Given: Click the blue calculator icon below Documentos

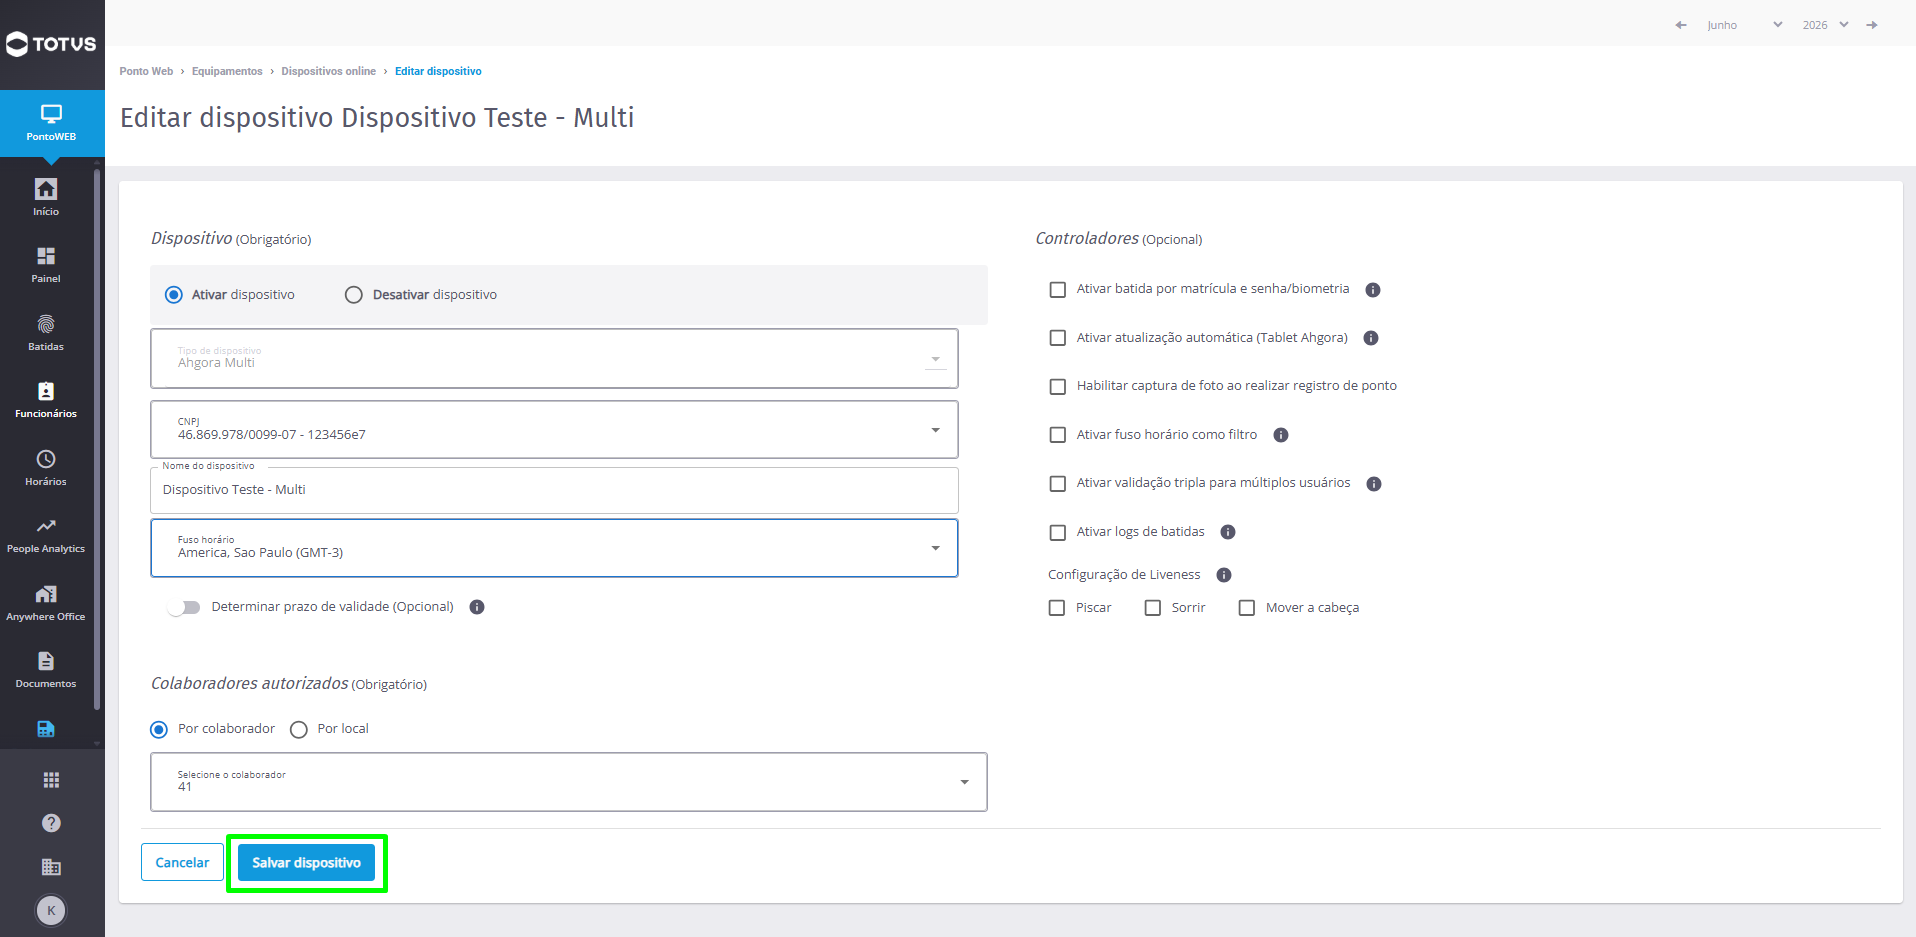Looking at the screenshot, I should point(46,729).
